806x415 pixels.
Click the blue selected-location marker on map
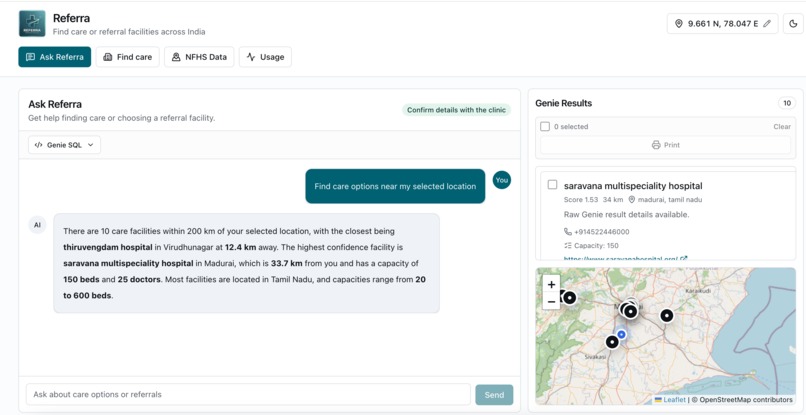(621, 335)
